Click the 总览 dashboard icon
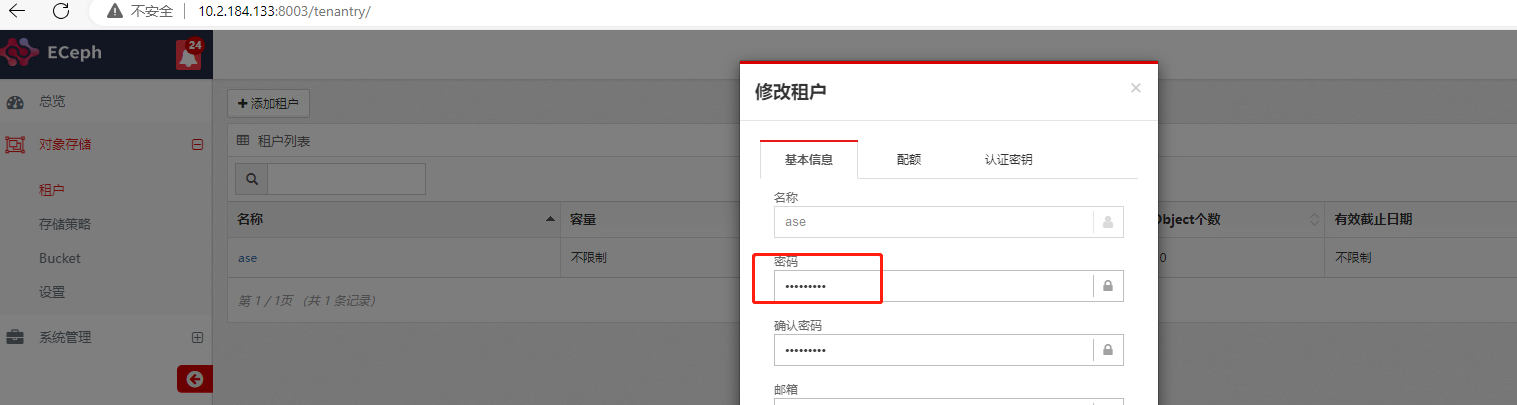 (x=15, y=102)
